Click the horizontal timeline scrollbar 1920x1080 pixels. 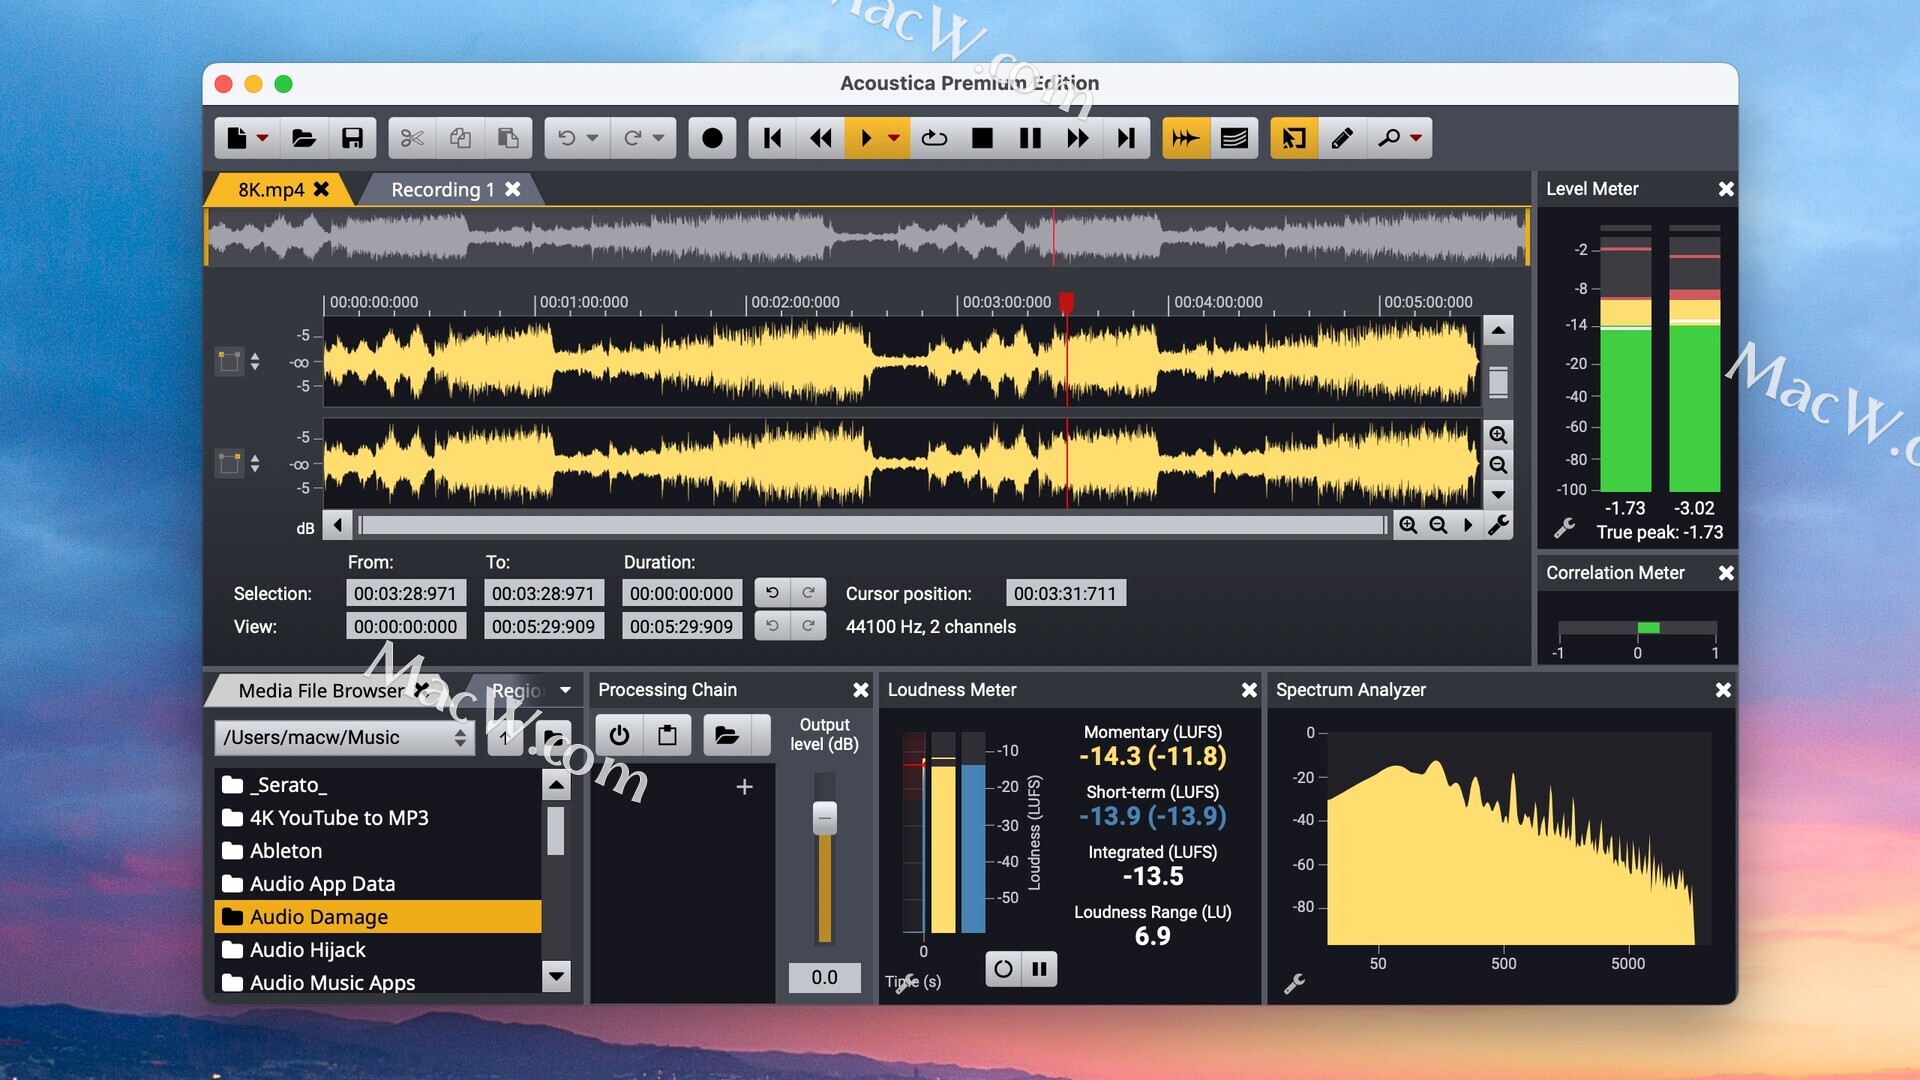872,525
